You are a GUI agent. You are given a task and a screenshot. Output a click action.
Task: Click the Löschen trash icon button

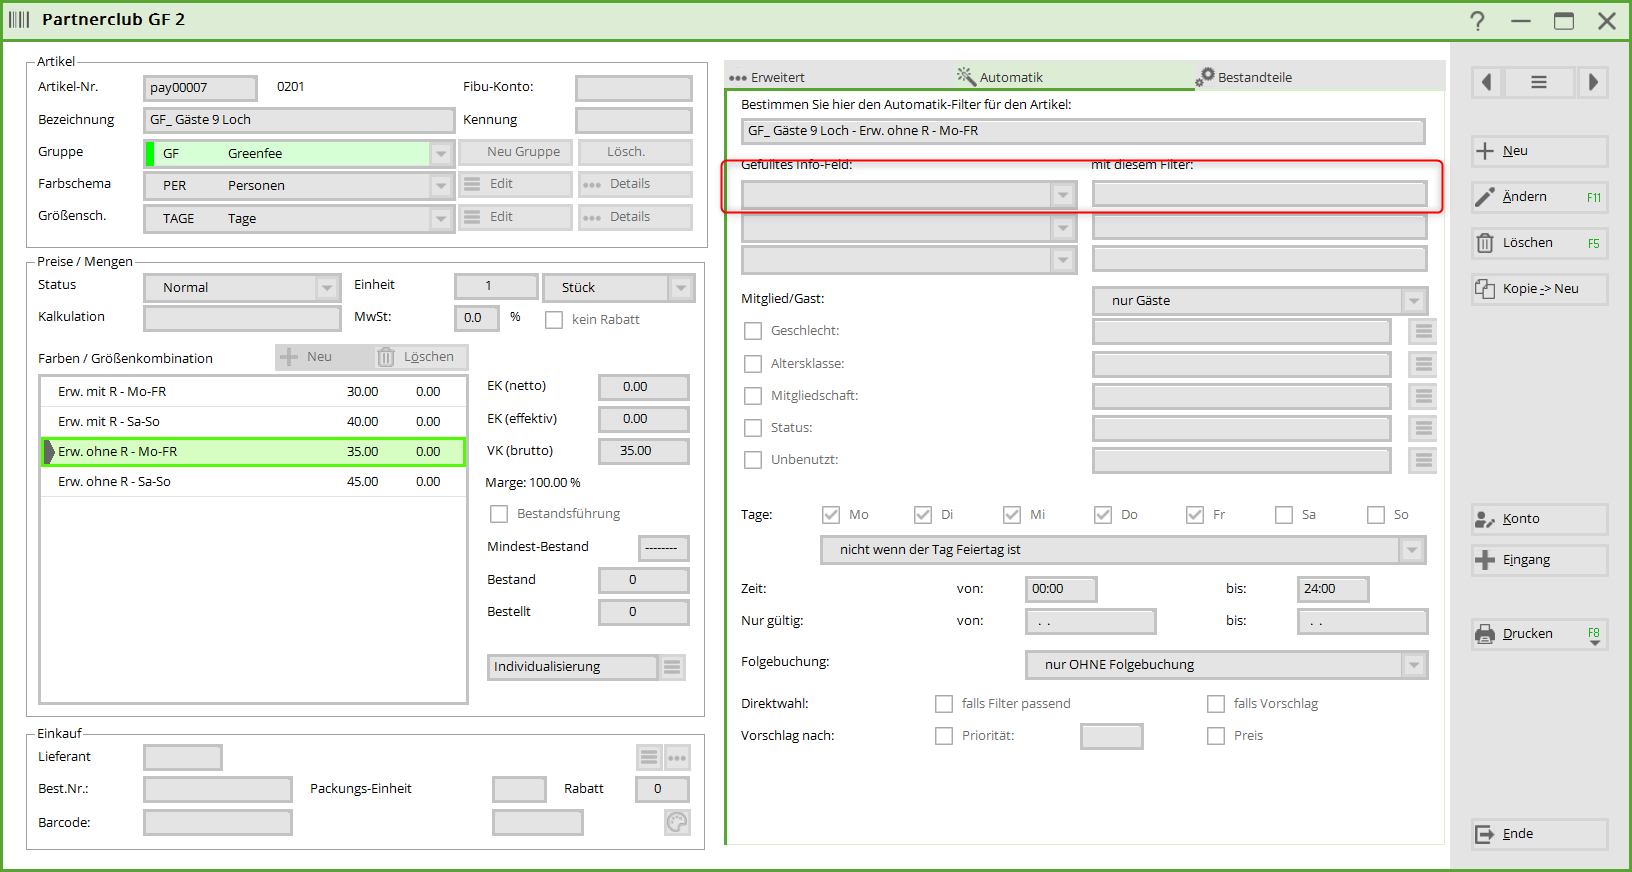pyautogui.click(x=1539, y=243)
